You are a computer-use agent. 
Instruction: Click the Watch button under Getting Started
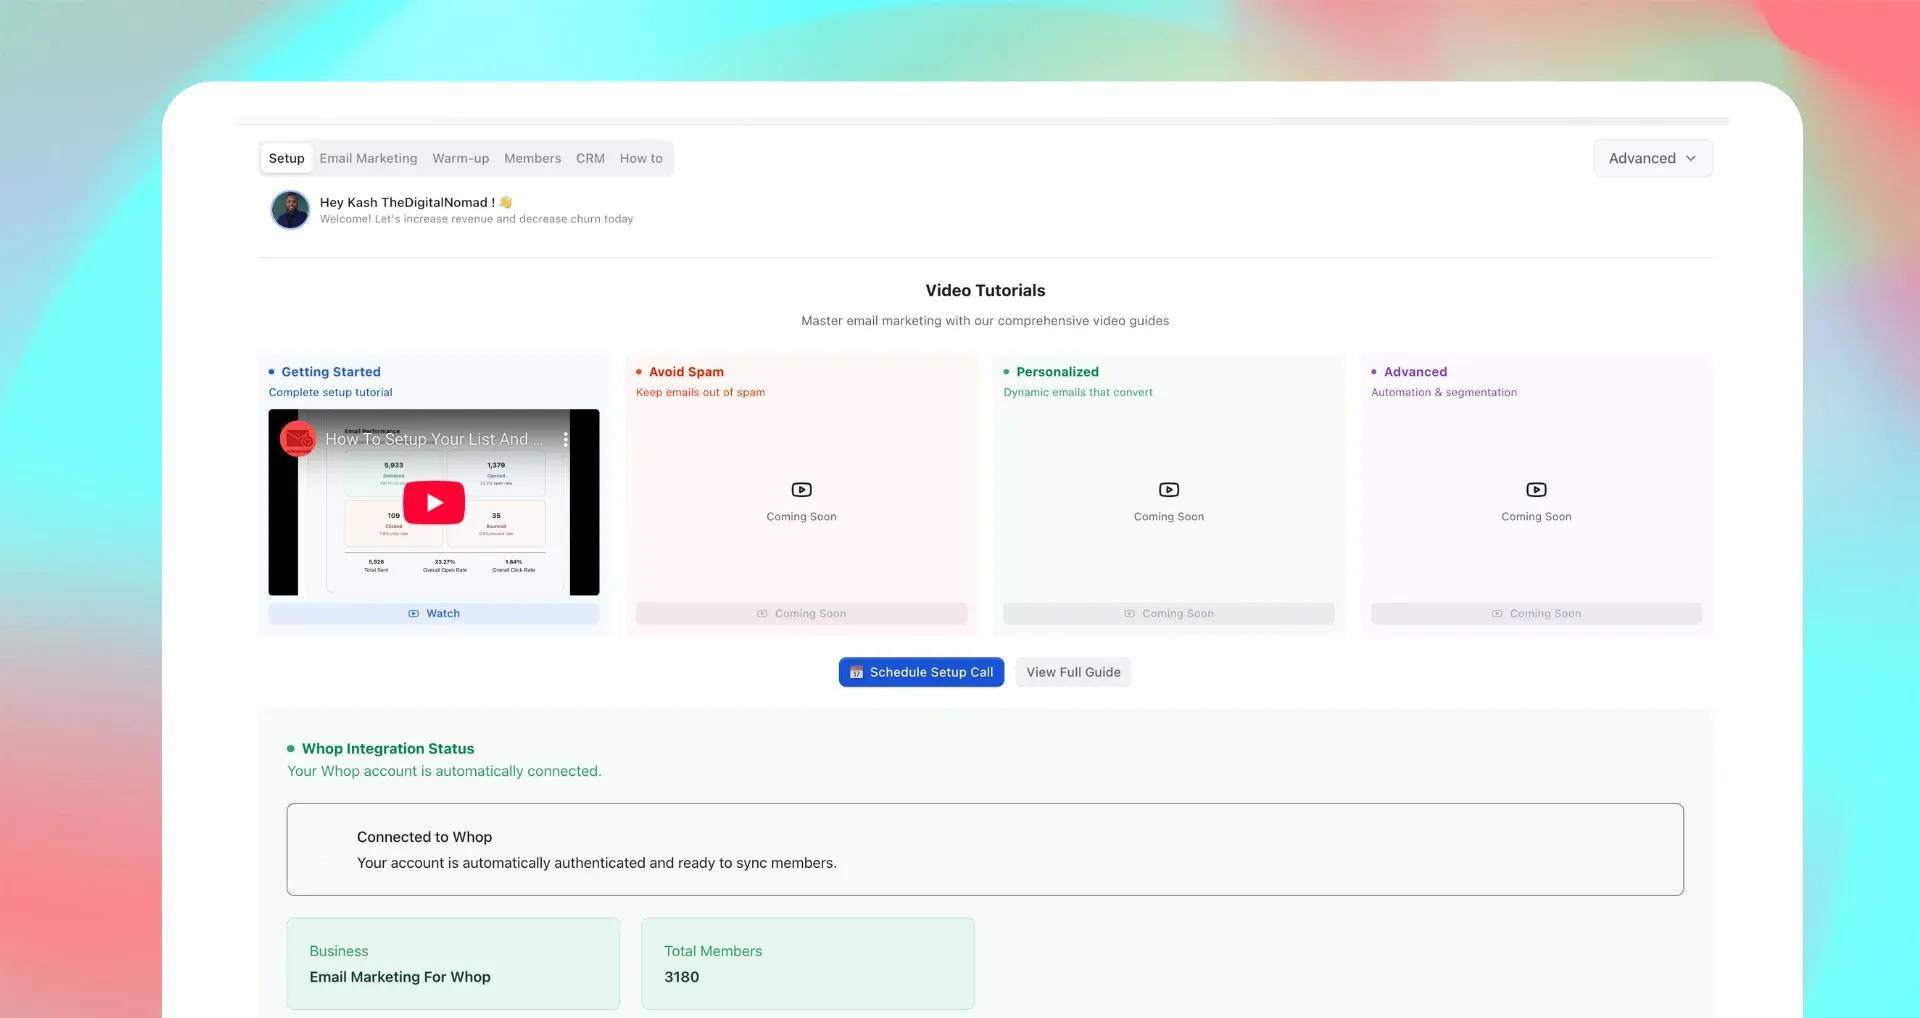(x=434, y=614)
